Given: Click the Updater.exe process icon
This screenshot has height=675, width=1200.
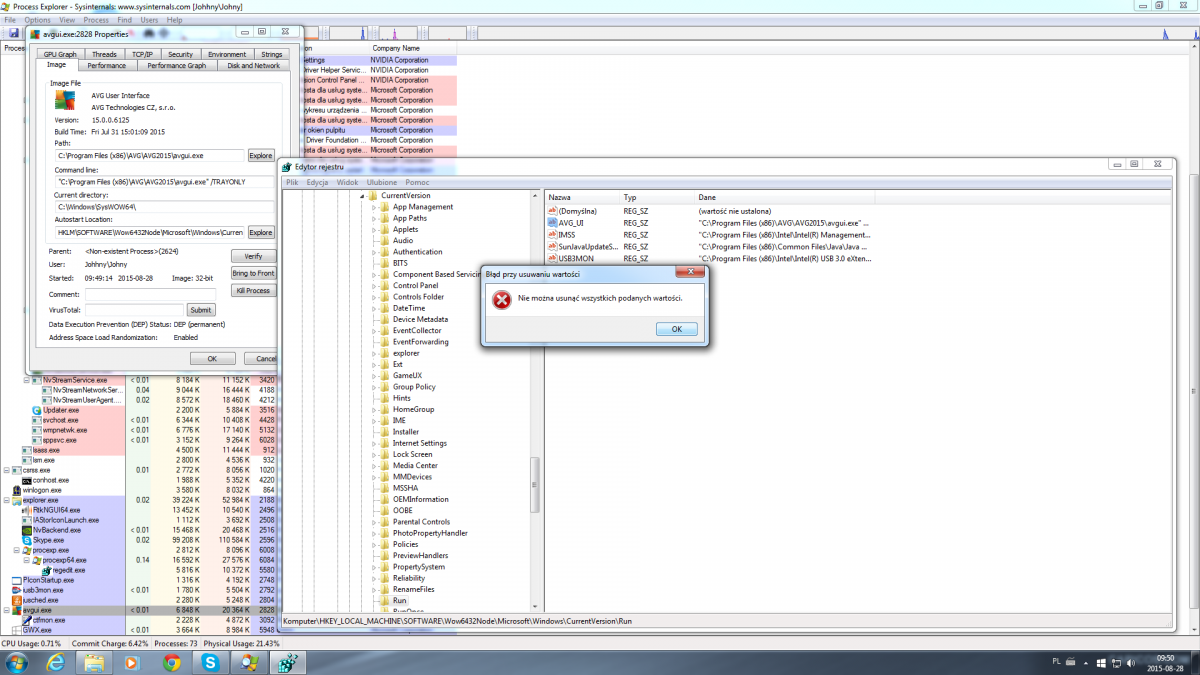Looking at the screenshot, I should coord(37,410).
